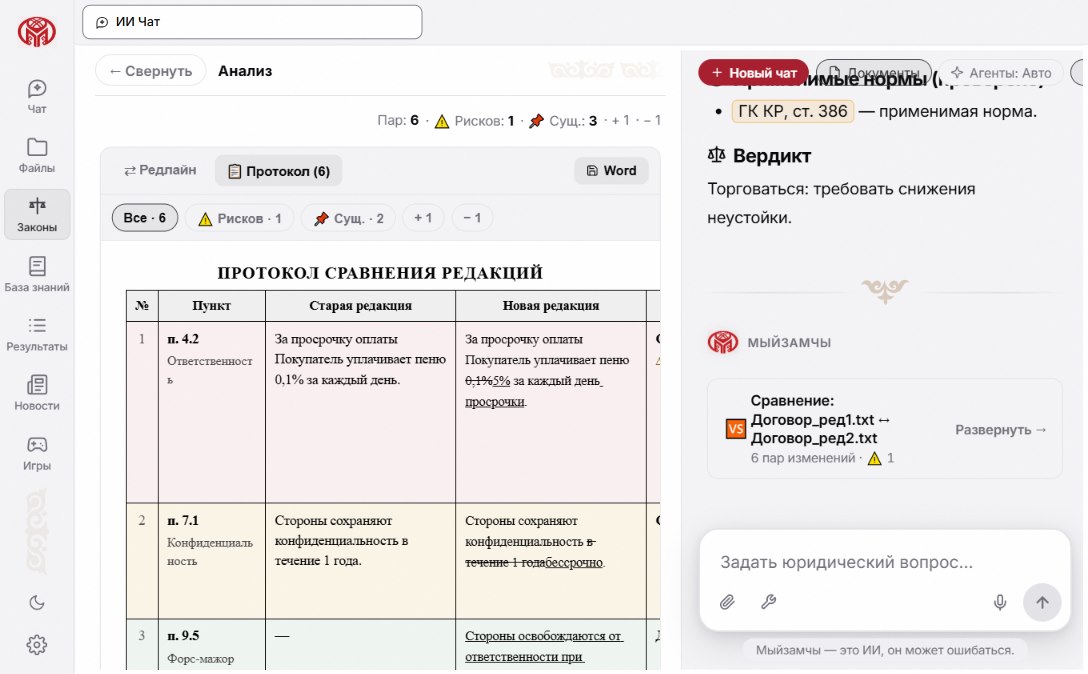The image size is (1088, 674).
Task: Click the Пункт column header
Action: point(212,305)
